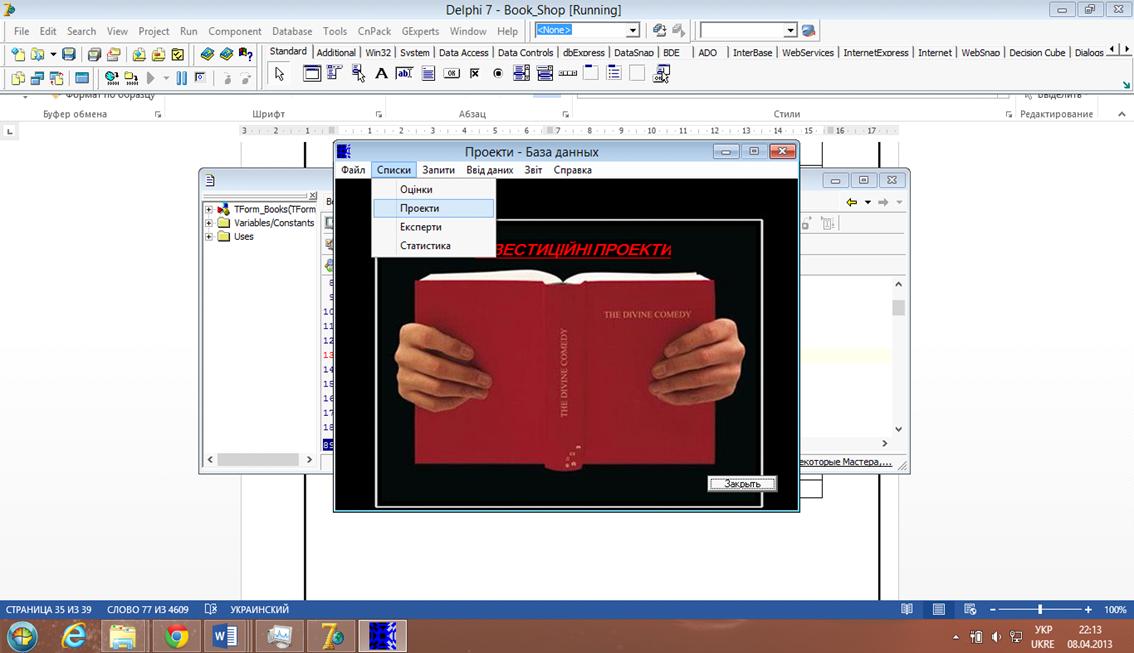Pick the Label component (letter A)
Viewport: 1134px width, 653px height.
click(x=381, y=74)
